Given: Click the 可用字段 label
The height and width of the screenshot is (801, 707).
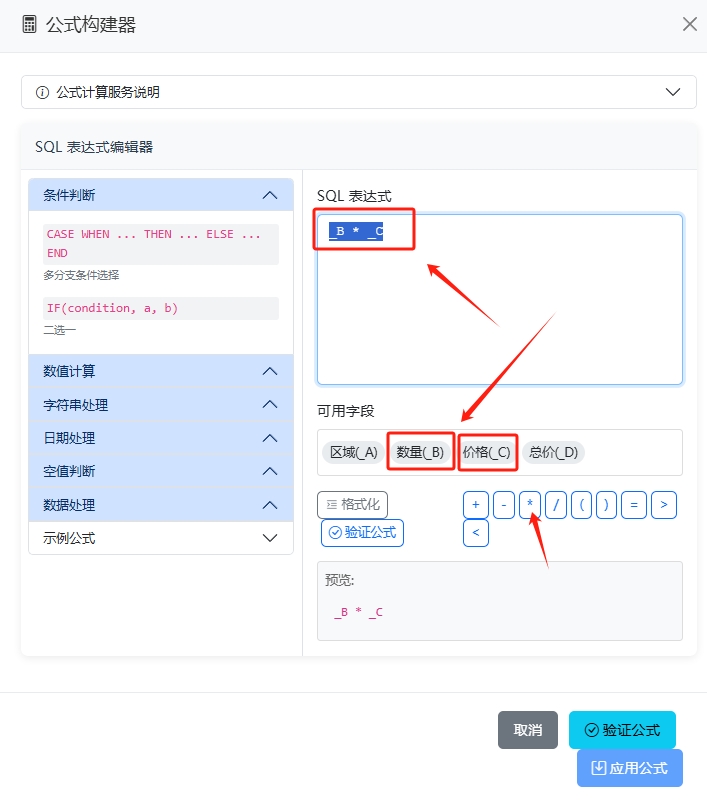Looking at the screenshot, I should click(x=345, y=411).
